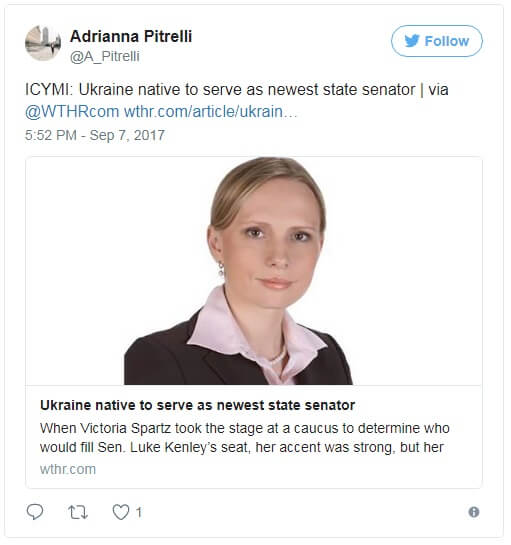Click the link preview card body
Viewport: 511px width, 545px height.
click(x=254, y=322)
